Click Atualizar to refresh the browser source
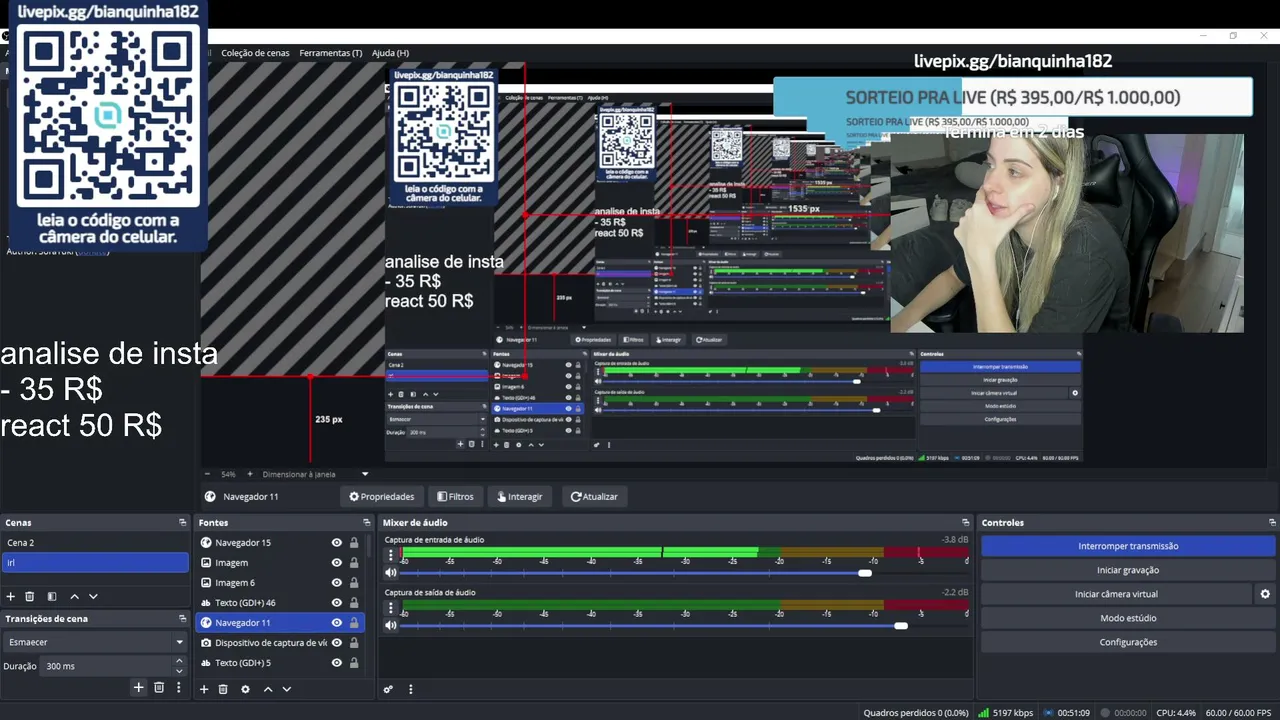Screen dimensions: 1280x720 (x=594, y=497)
